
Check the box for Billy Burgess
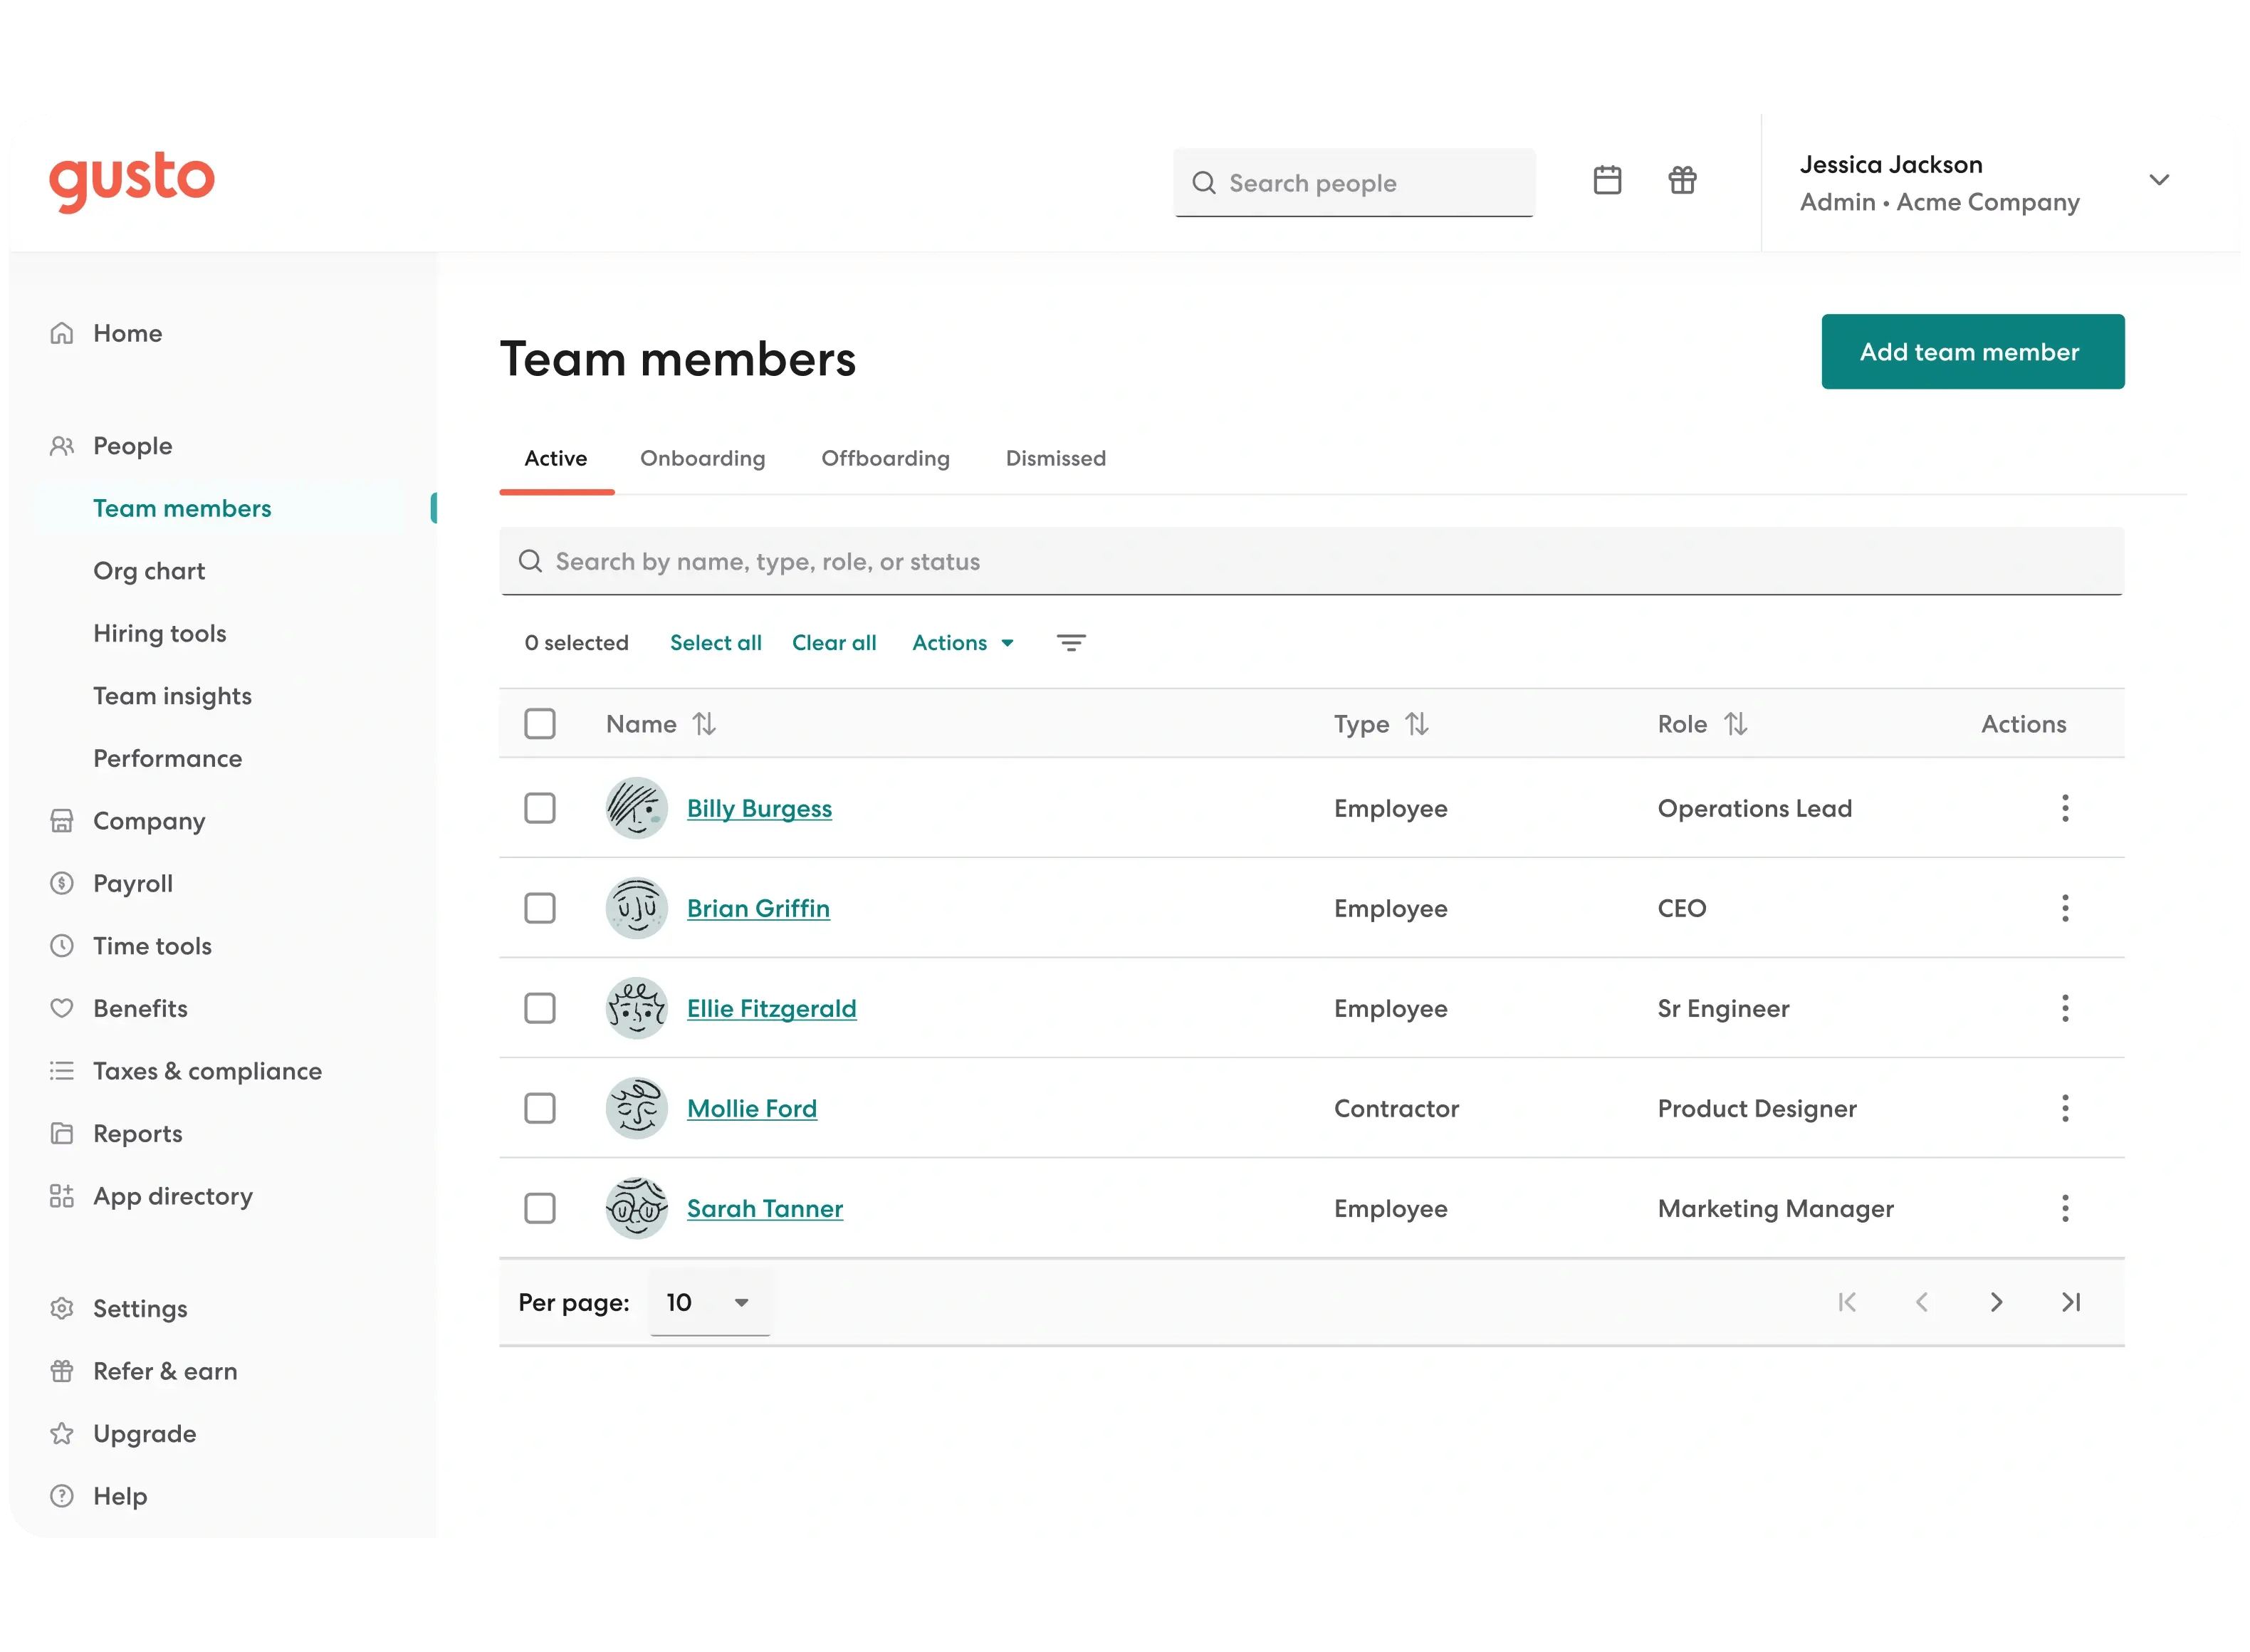tap(540, 808)
